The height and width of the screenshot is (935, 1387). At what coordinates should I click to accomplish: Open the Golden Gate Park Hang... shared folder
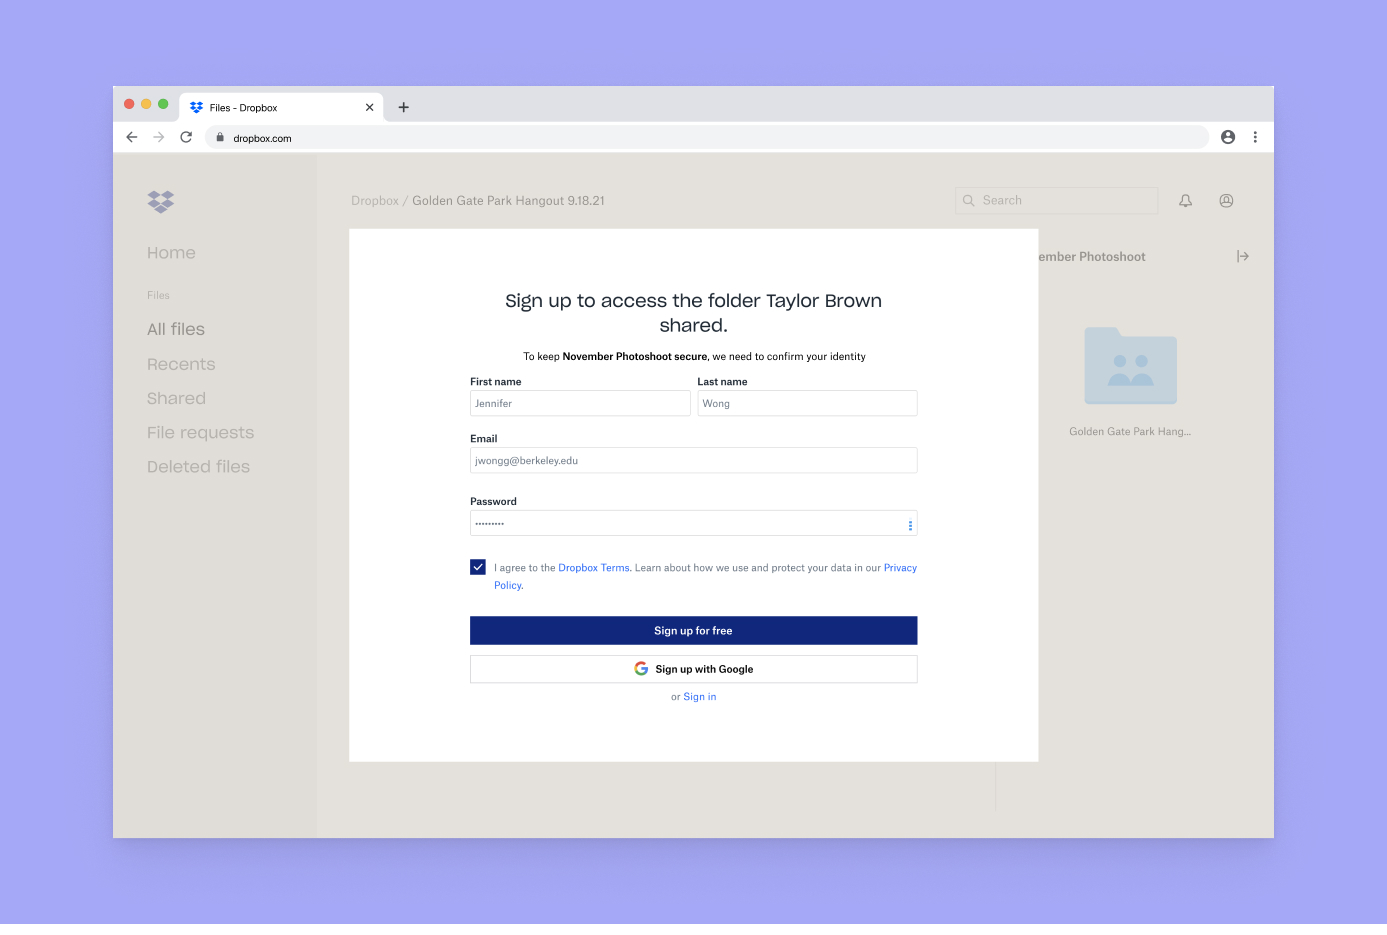[1131, 365]
